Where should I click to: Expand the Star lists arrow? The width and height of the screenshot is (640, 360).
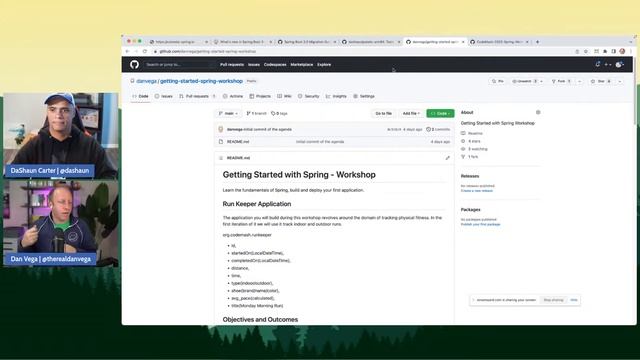pyautogui.click(x=620, y=81)
